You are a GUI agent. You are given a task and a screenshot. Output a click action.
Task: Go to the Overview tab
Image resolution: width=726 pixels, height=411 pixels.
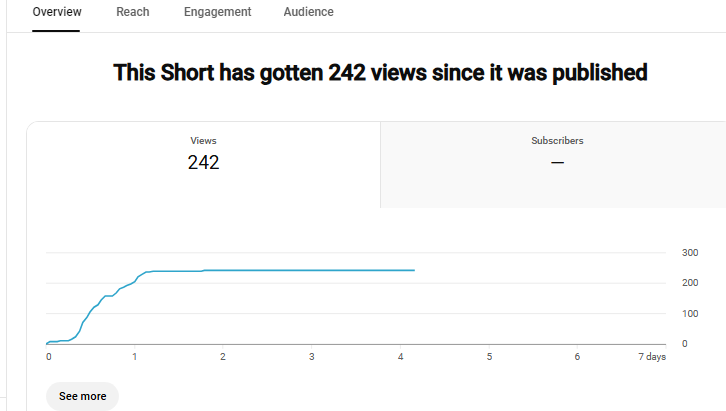56,12
